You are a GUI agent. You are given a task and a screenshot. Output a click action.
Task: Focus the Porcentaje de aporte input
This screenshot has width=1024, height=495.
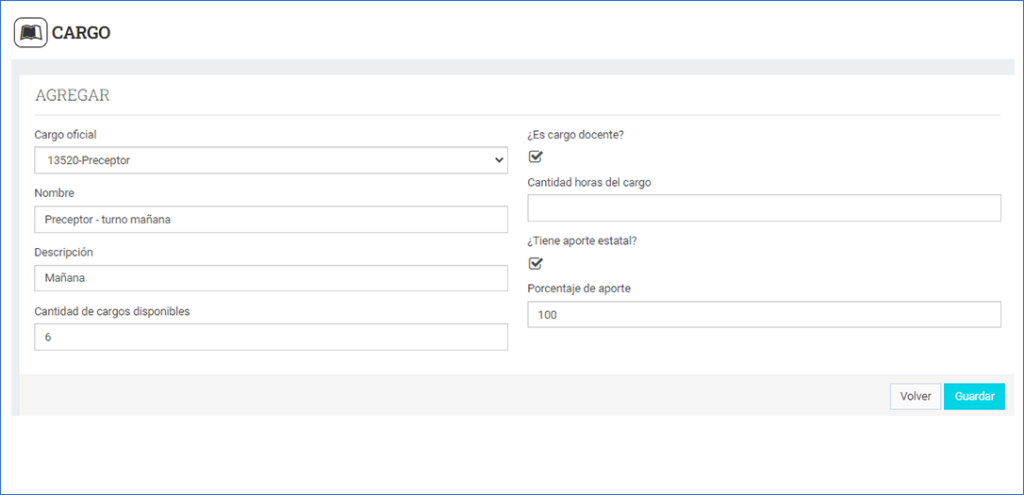pos(763,314)
